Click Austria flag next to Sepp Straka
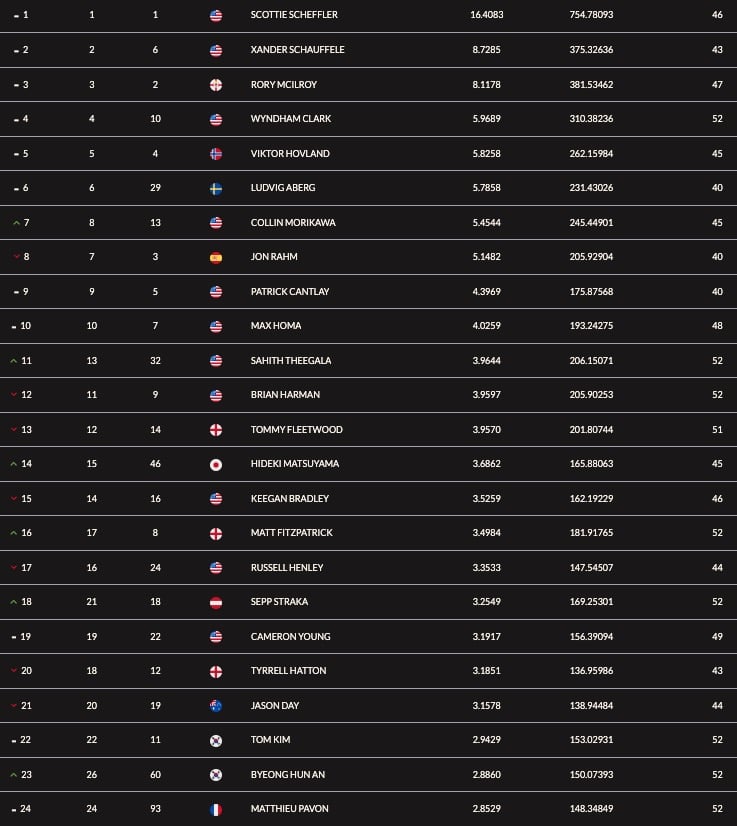Viewport: 737px width, 826px height. point(215,603)
